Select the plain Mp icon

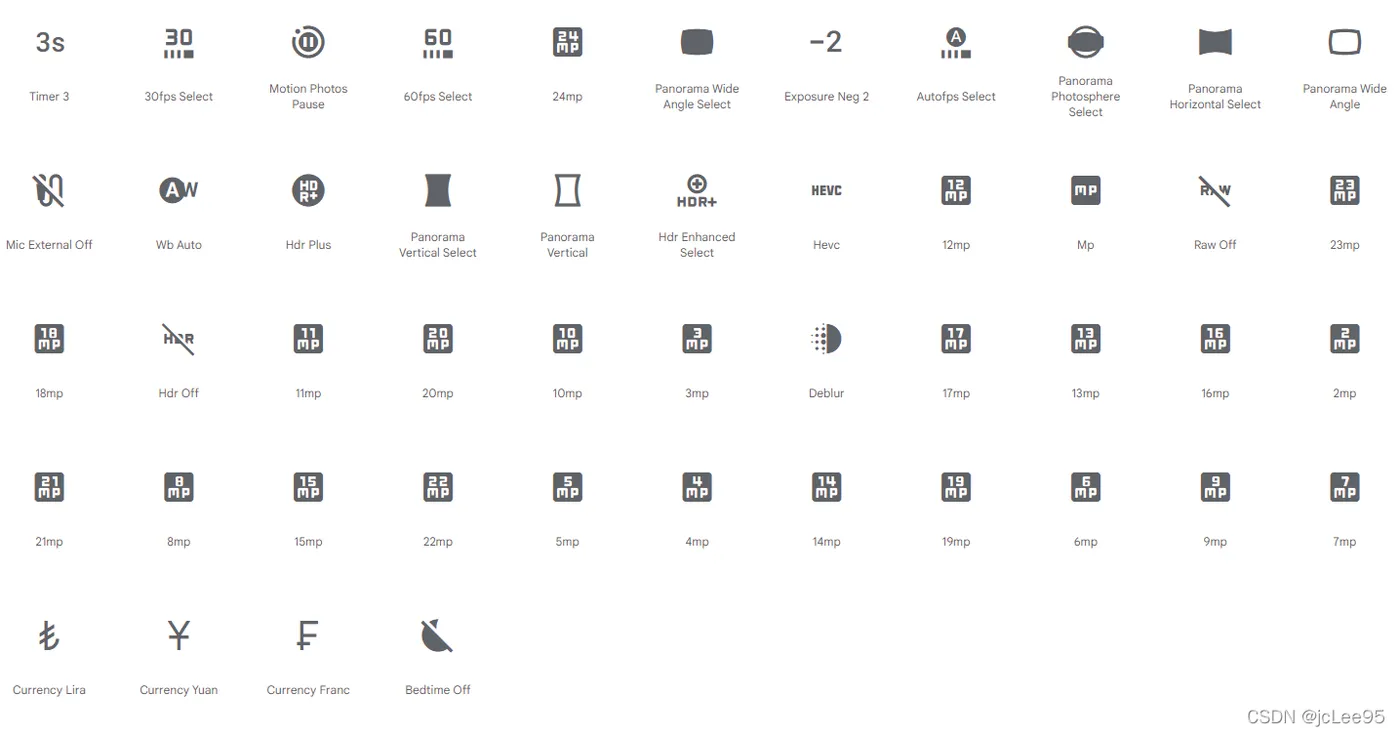(1085, 190)
